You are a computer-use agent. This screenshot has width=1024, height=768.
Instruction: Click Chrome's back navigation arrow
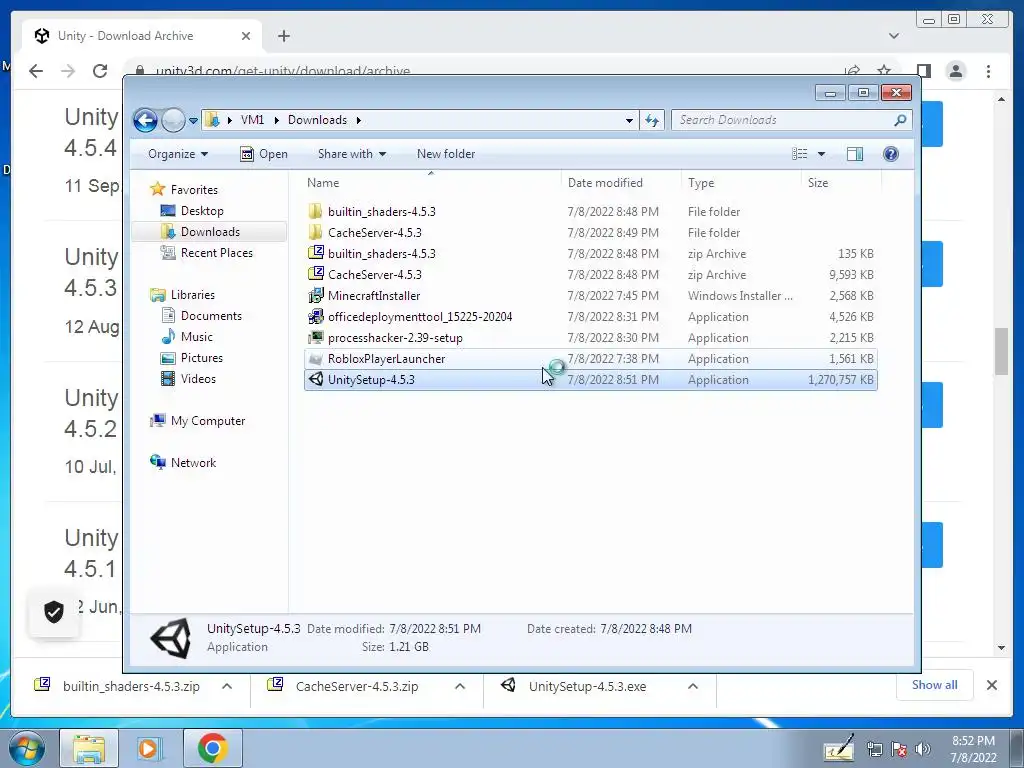pos(36,71)
